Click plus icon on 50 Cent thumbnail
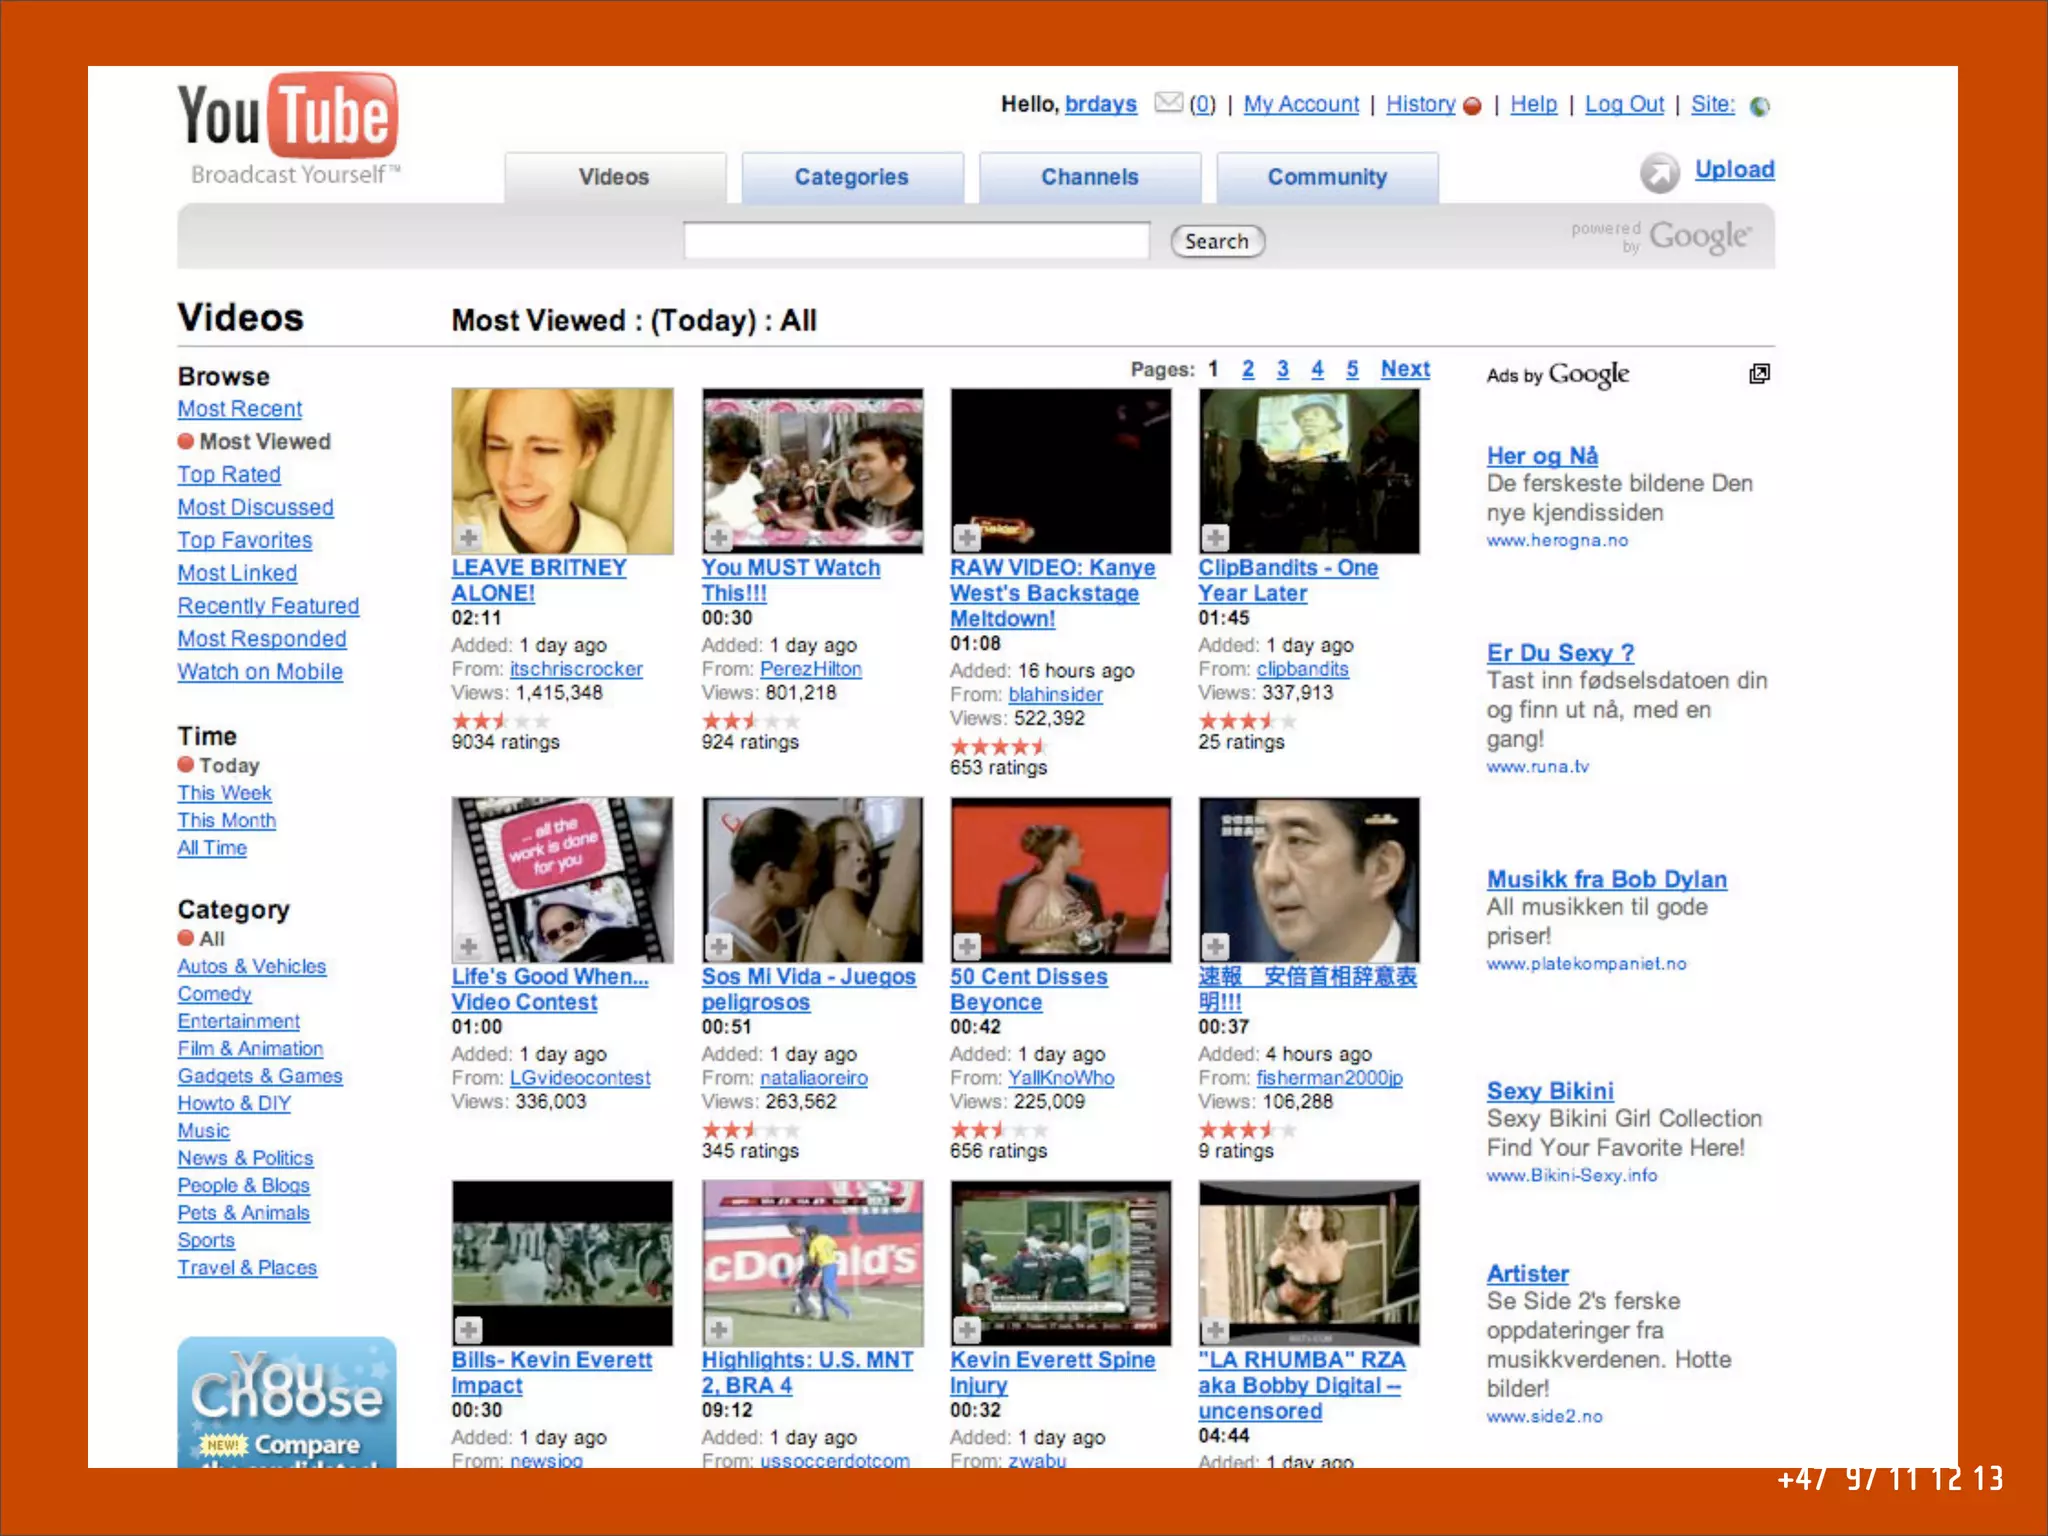 point(966,946)
